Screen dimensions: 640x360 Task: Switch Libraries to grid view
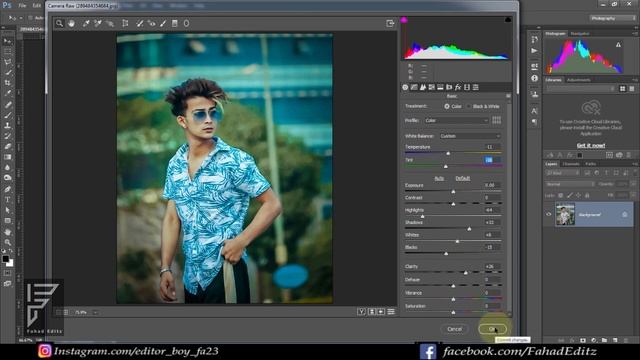[622, 89]
